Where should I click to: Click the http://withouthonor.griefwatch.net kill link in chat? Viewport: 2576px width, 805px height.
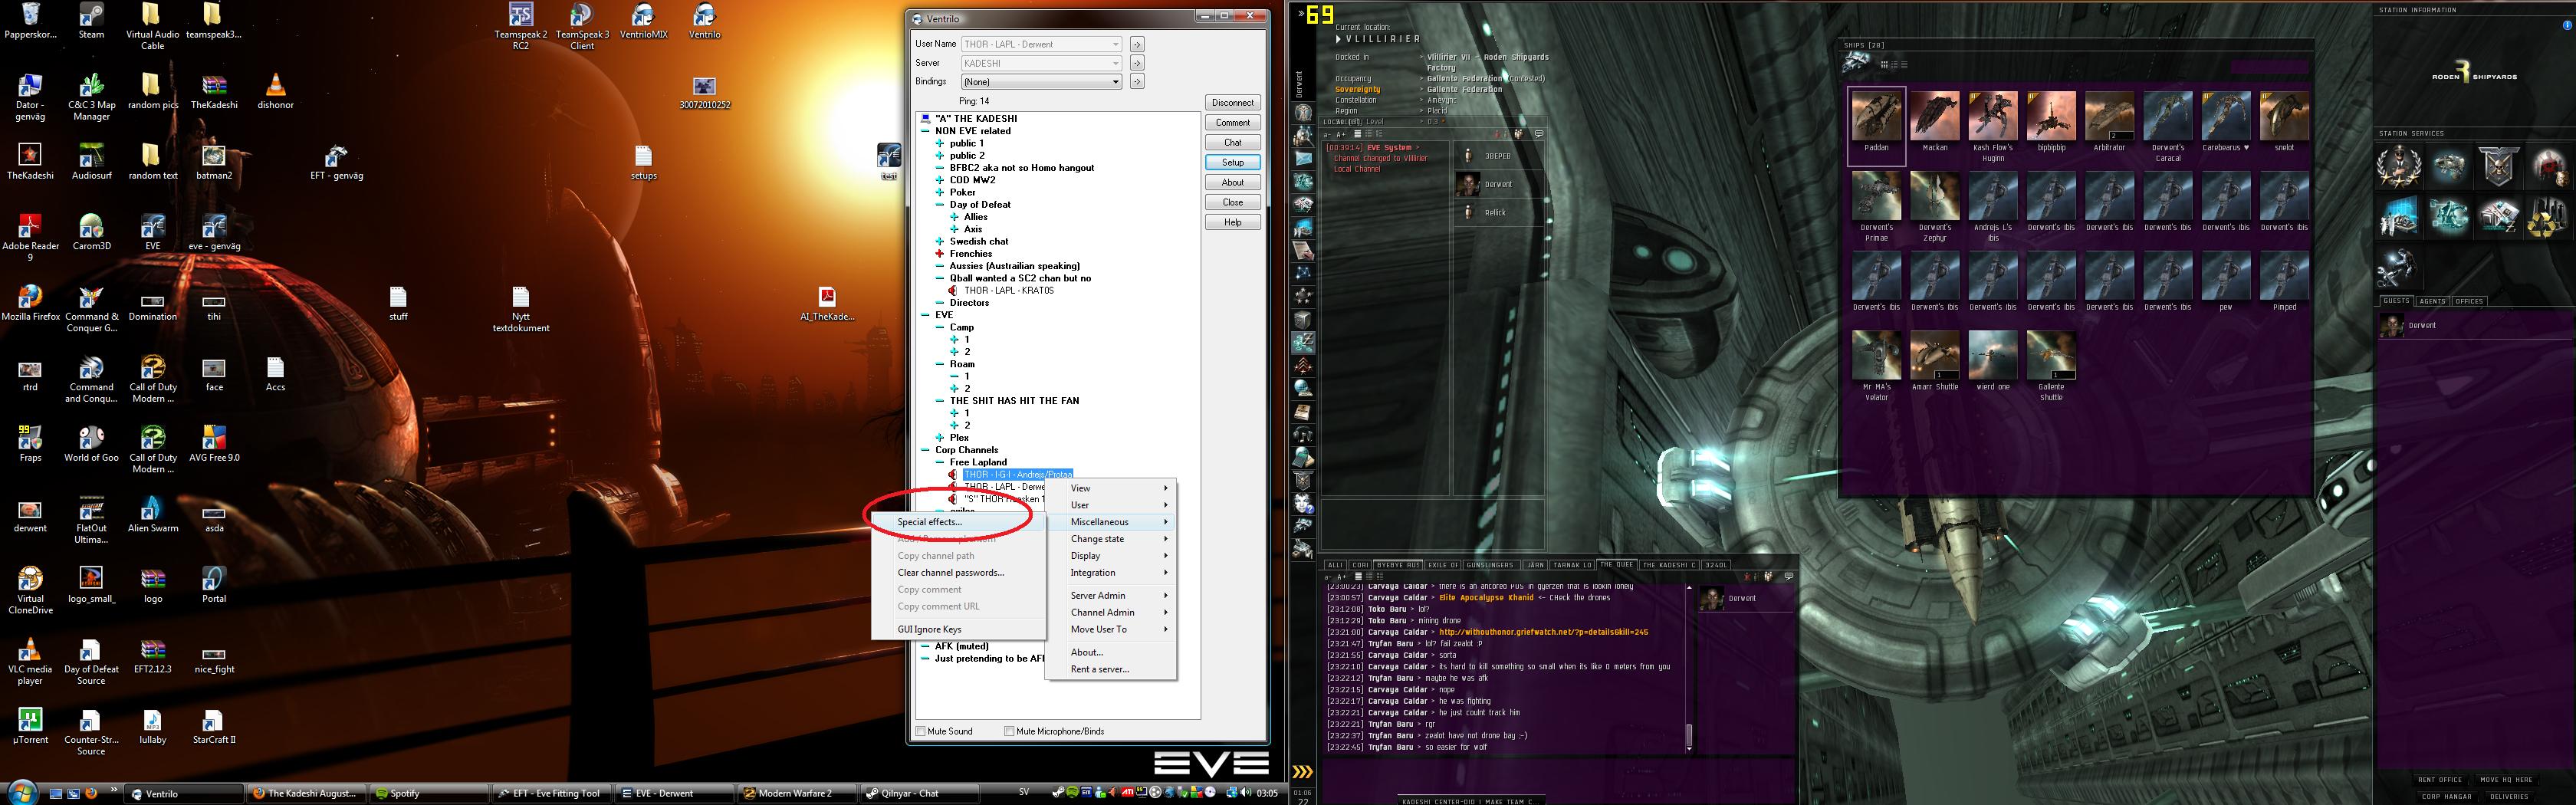tap(1543, 632)
